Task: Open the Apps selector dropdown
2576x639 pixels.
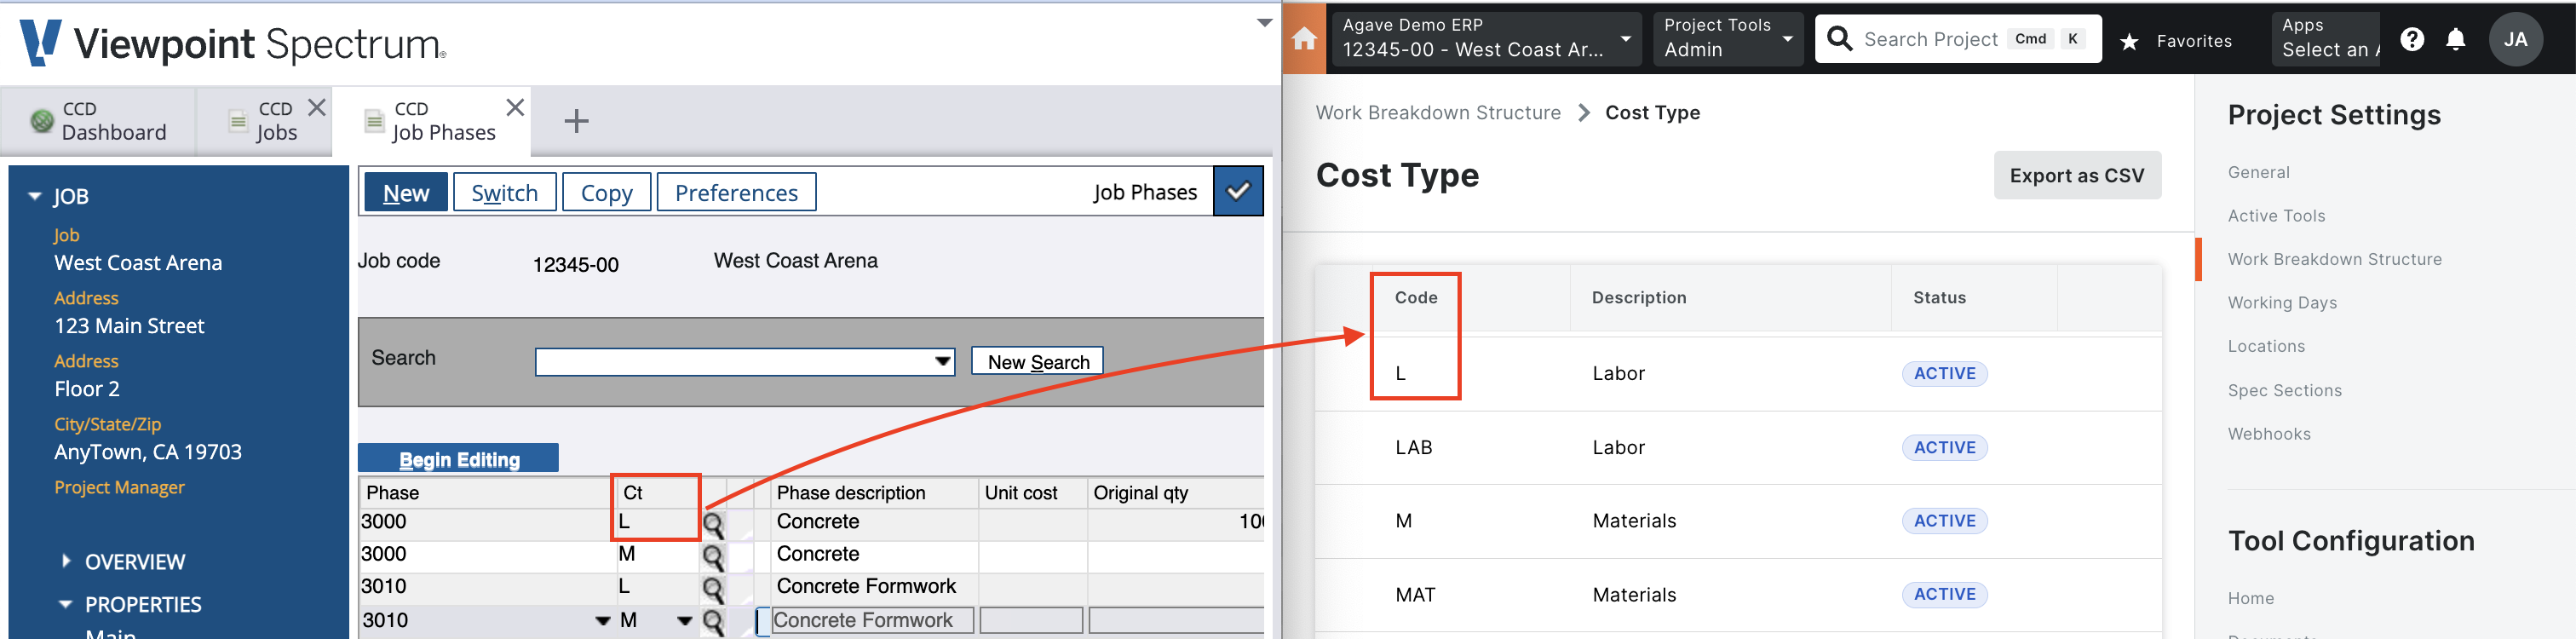Action: pos(2325,39)
